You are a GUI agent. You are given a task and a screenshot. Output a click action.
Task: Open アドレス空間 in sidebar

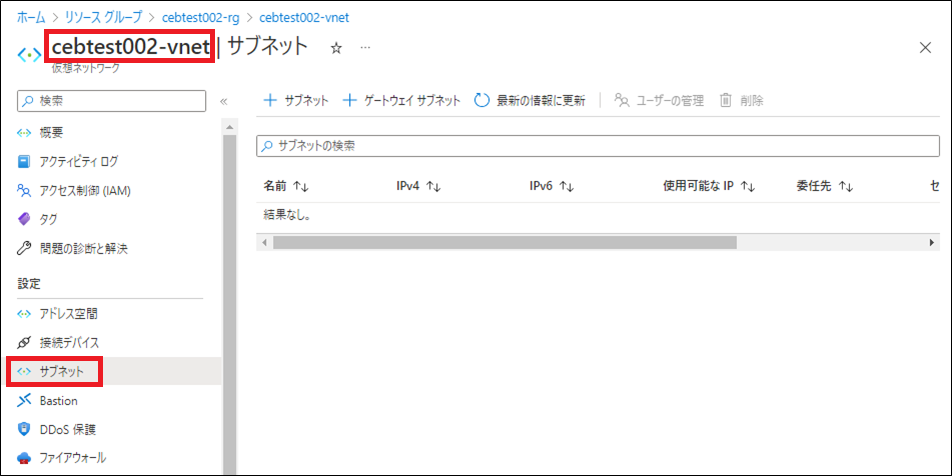(58, 314)
